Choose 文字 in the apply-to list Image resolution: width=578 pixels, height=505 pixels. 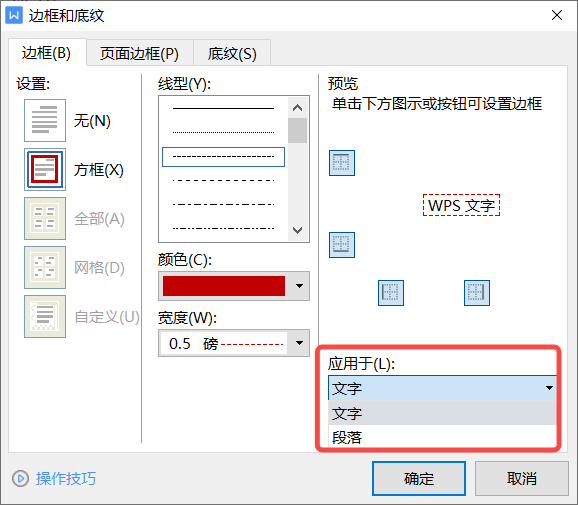coord(442,413)
